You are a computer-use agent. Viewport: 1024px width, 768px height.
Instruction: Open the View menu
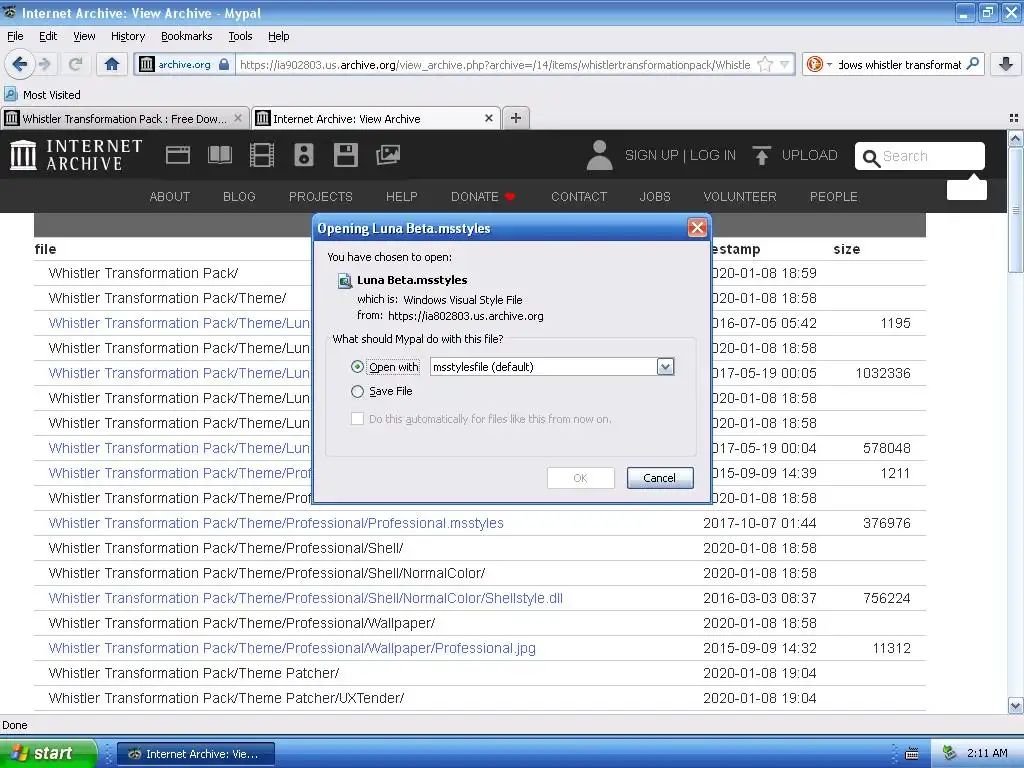click(84, 36)
